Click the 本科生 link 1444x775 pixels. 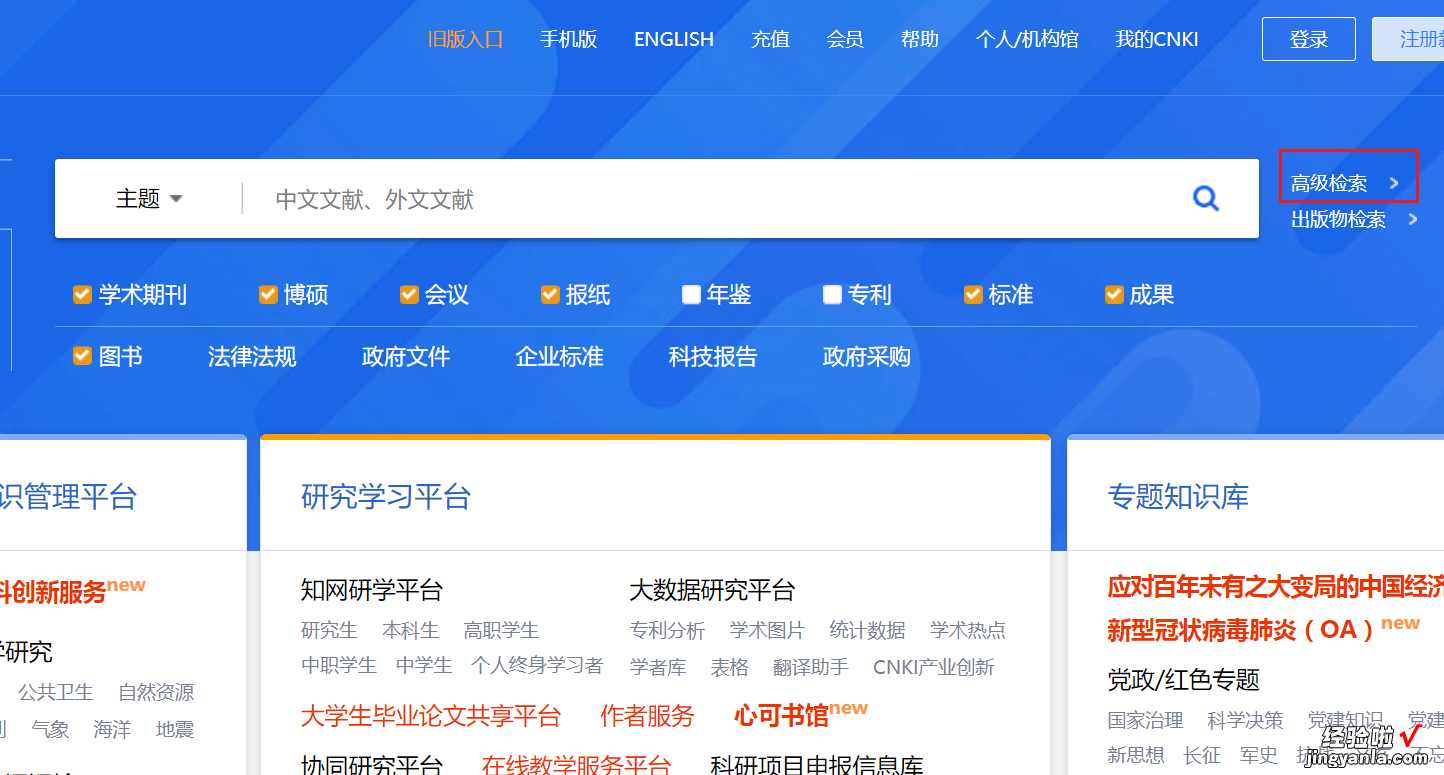(x=410, y=630)
